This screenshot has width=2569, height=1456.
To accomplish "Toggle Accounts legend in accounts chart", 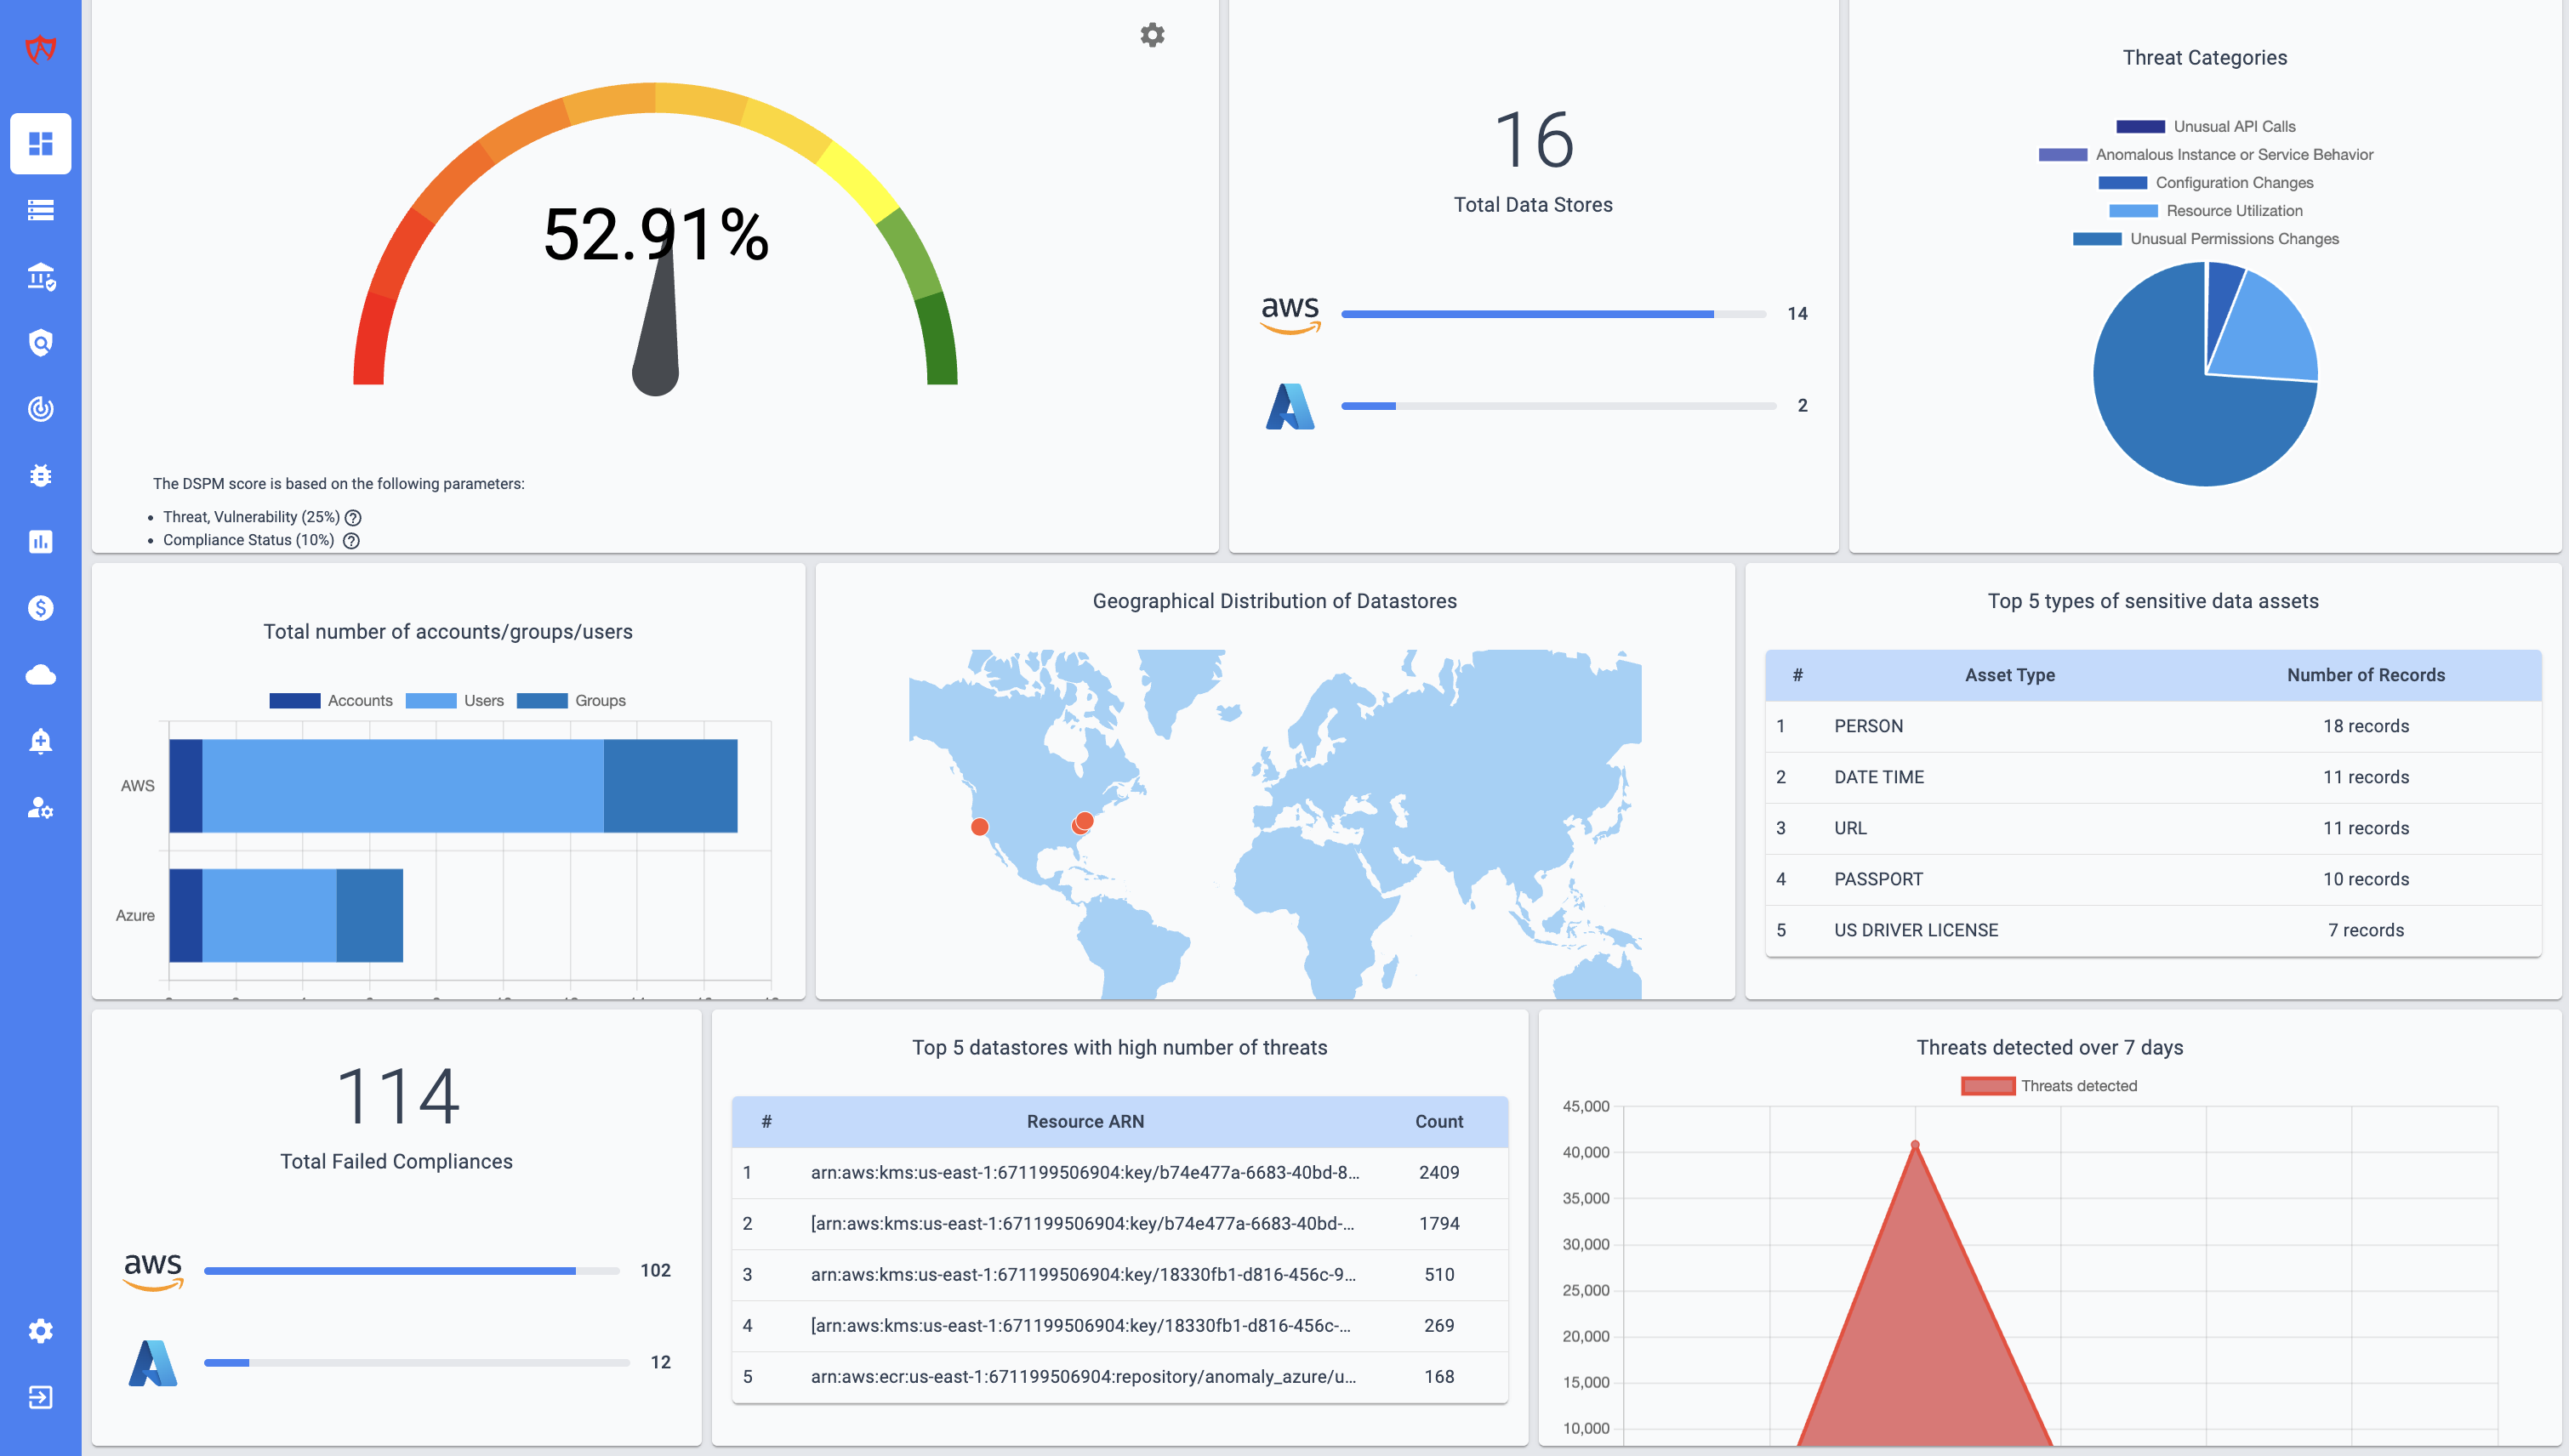I will point(331,700).
